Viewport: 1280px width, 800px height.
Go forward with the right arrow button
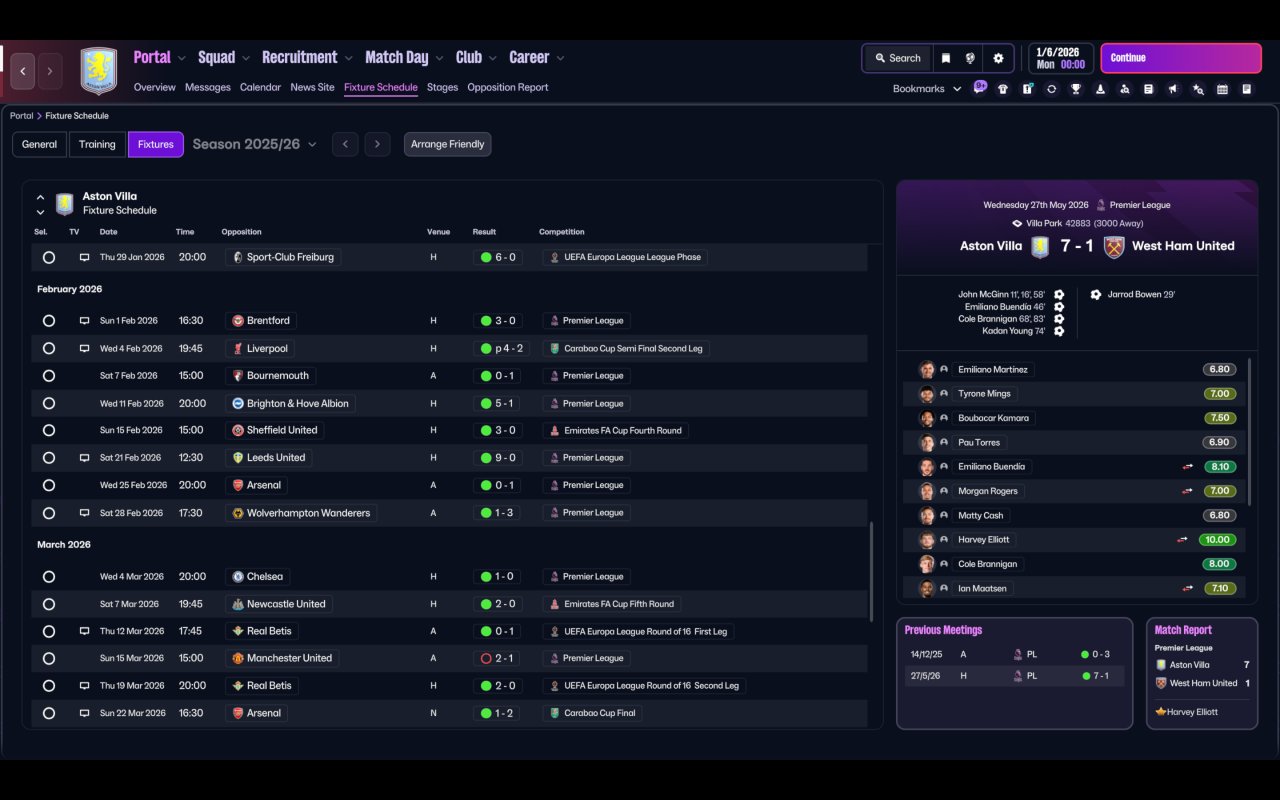click(50, 71)
